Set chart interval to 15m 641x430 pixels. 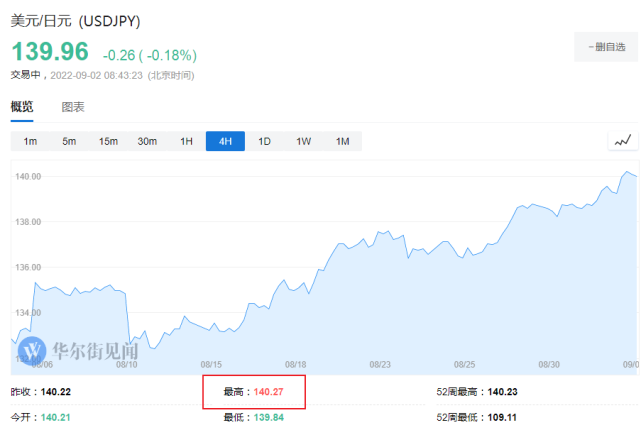tap(108, 141)
